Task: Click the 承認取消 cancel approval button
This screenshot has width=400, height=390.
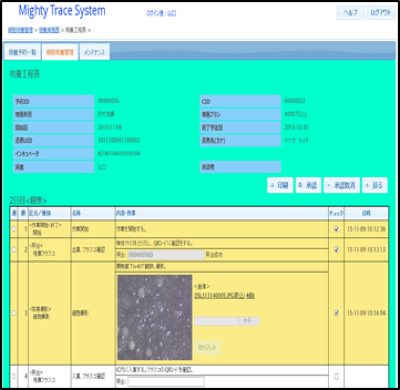Action: click(x=341, y=185)
